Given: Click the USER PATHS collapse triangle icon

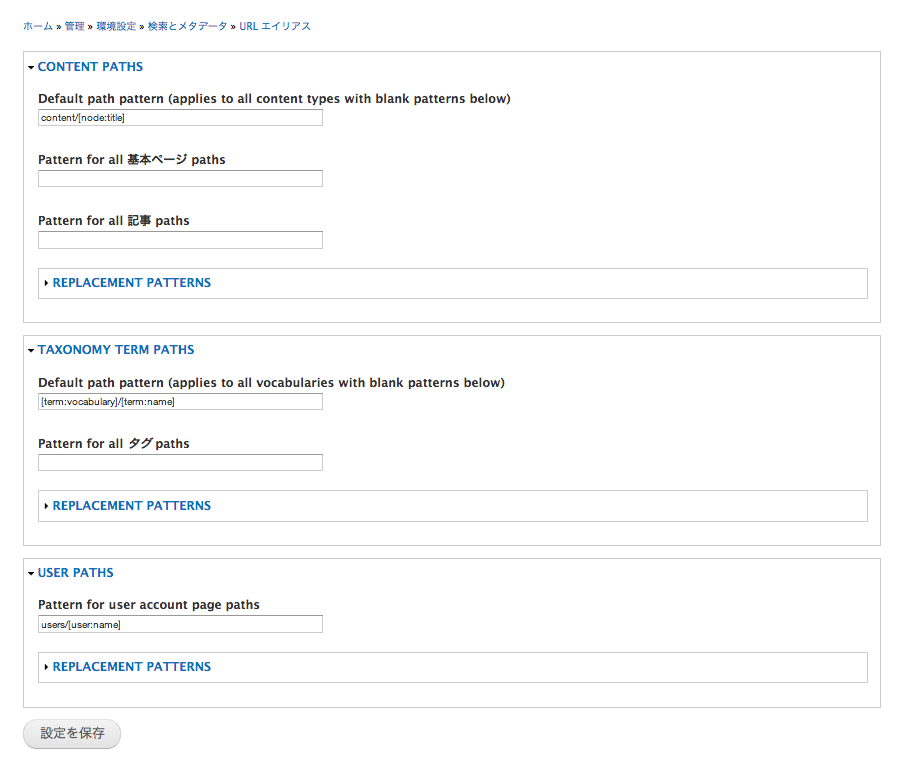Looking at the screenshot, I should tap(31, 574).
